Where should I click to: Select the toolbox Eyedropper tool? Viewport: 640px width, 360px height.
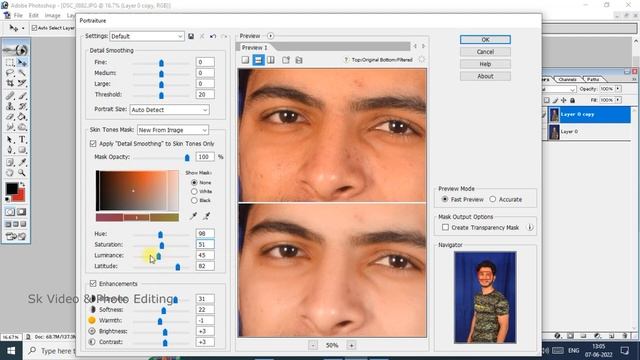[22, 162]
